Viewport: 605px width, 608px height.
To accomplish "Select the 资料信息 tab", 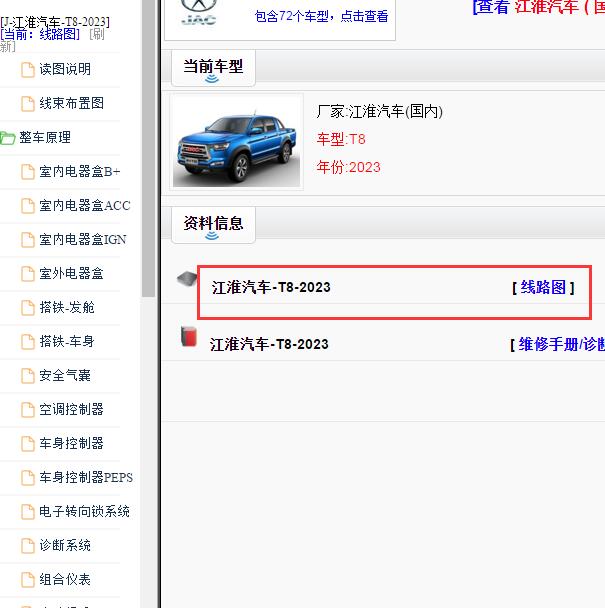I will click(x=213, y=225).
